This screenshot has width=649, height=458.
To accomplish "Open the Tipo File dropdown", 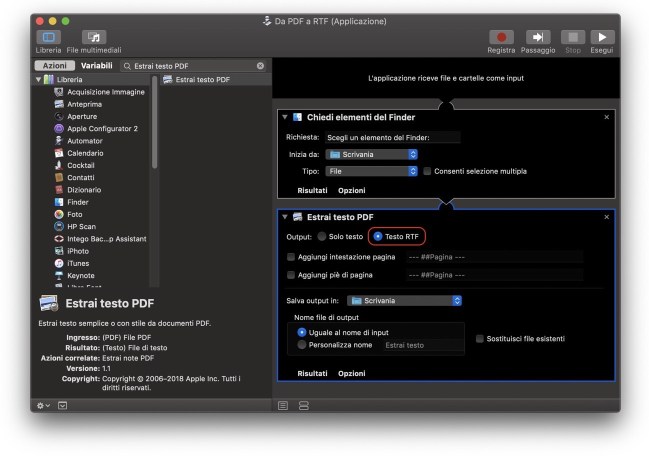I will pyautogui.click(x=371, y=171).
